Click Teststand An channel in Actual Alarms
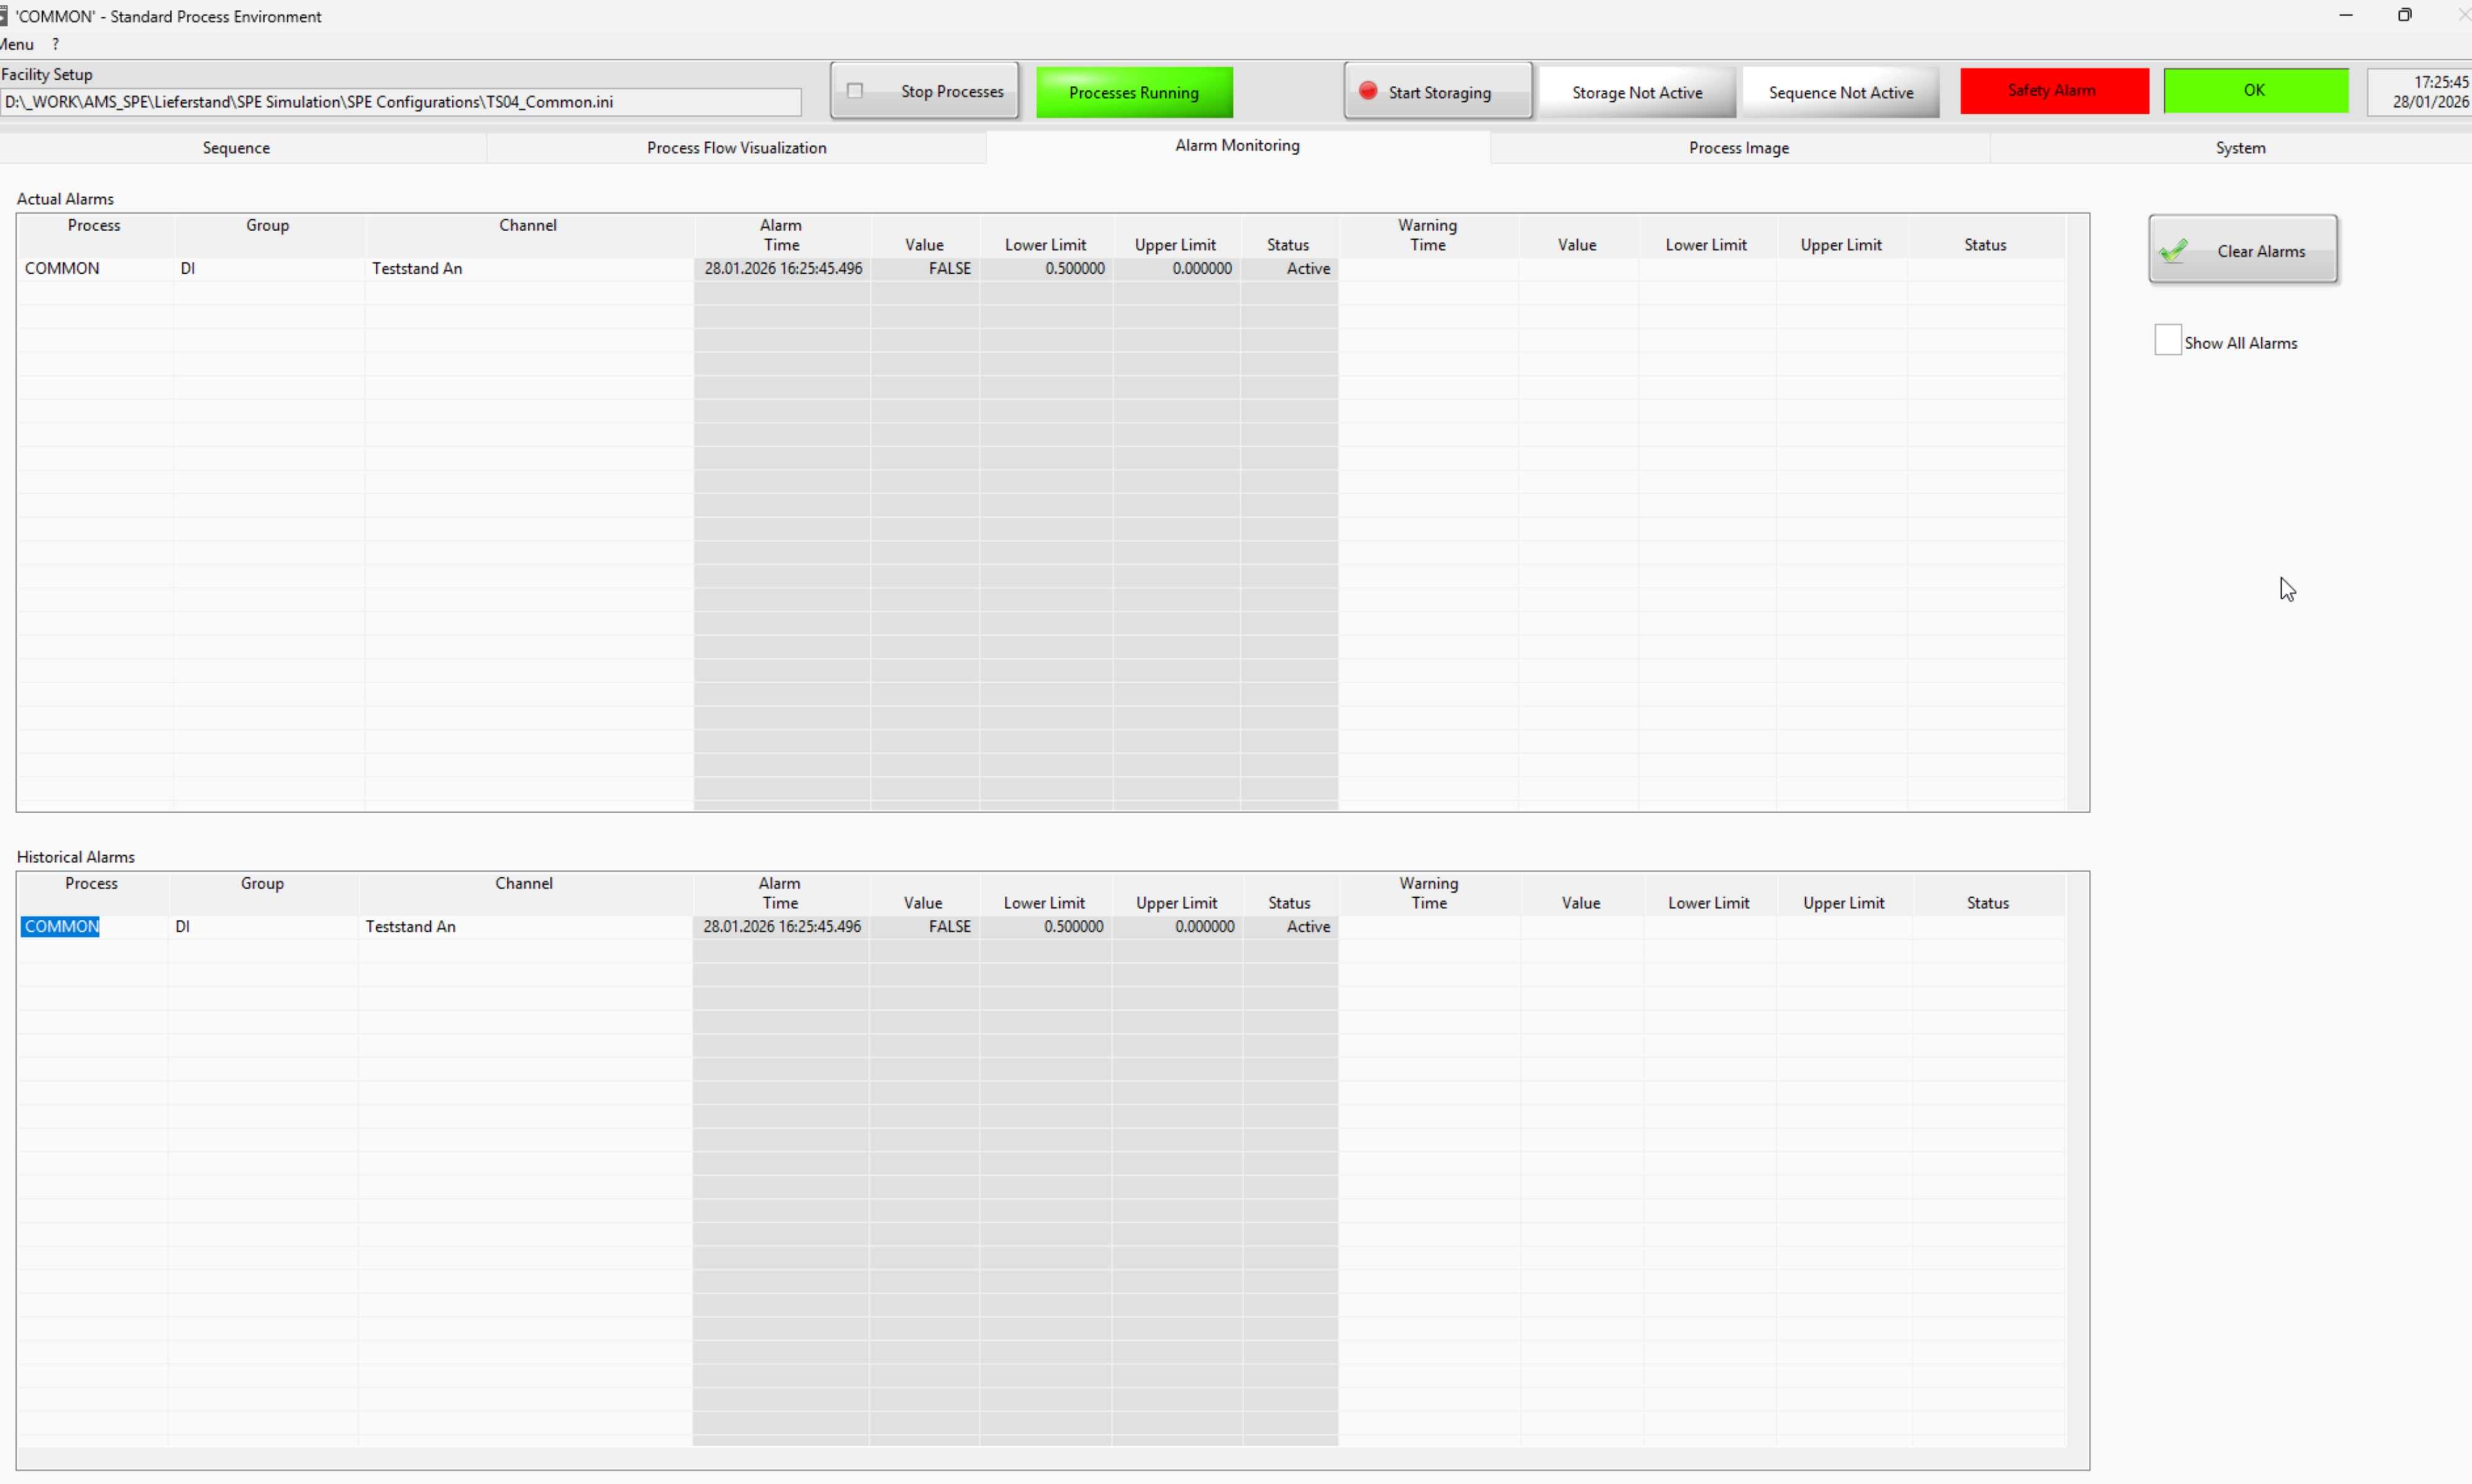Viewport: 2472px width, 1484px height. point(417,269)
